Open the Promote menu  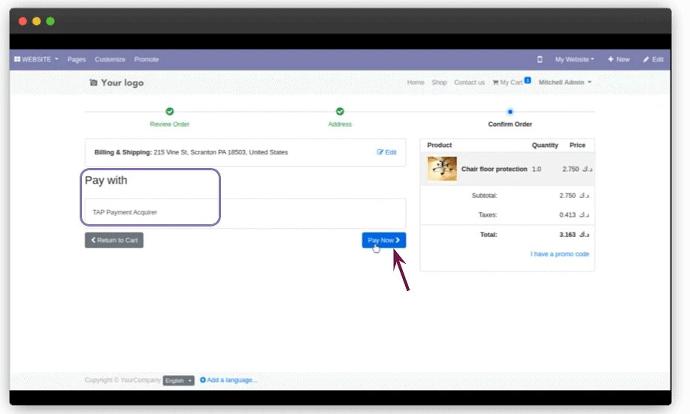pyautogui.click(x=147, y=59)
